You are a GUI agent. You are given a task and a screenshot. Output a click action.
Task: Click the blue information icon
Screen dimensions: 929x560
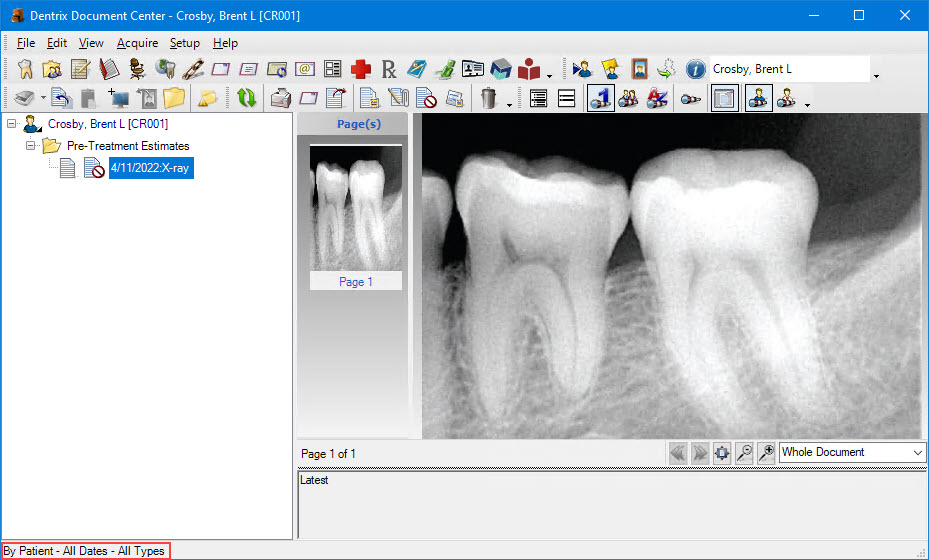tap(696, 69)
